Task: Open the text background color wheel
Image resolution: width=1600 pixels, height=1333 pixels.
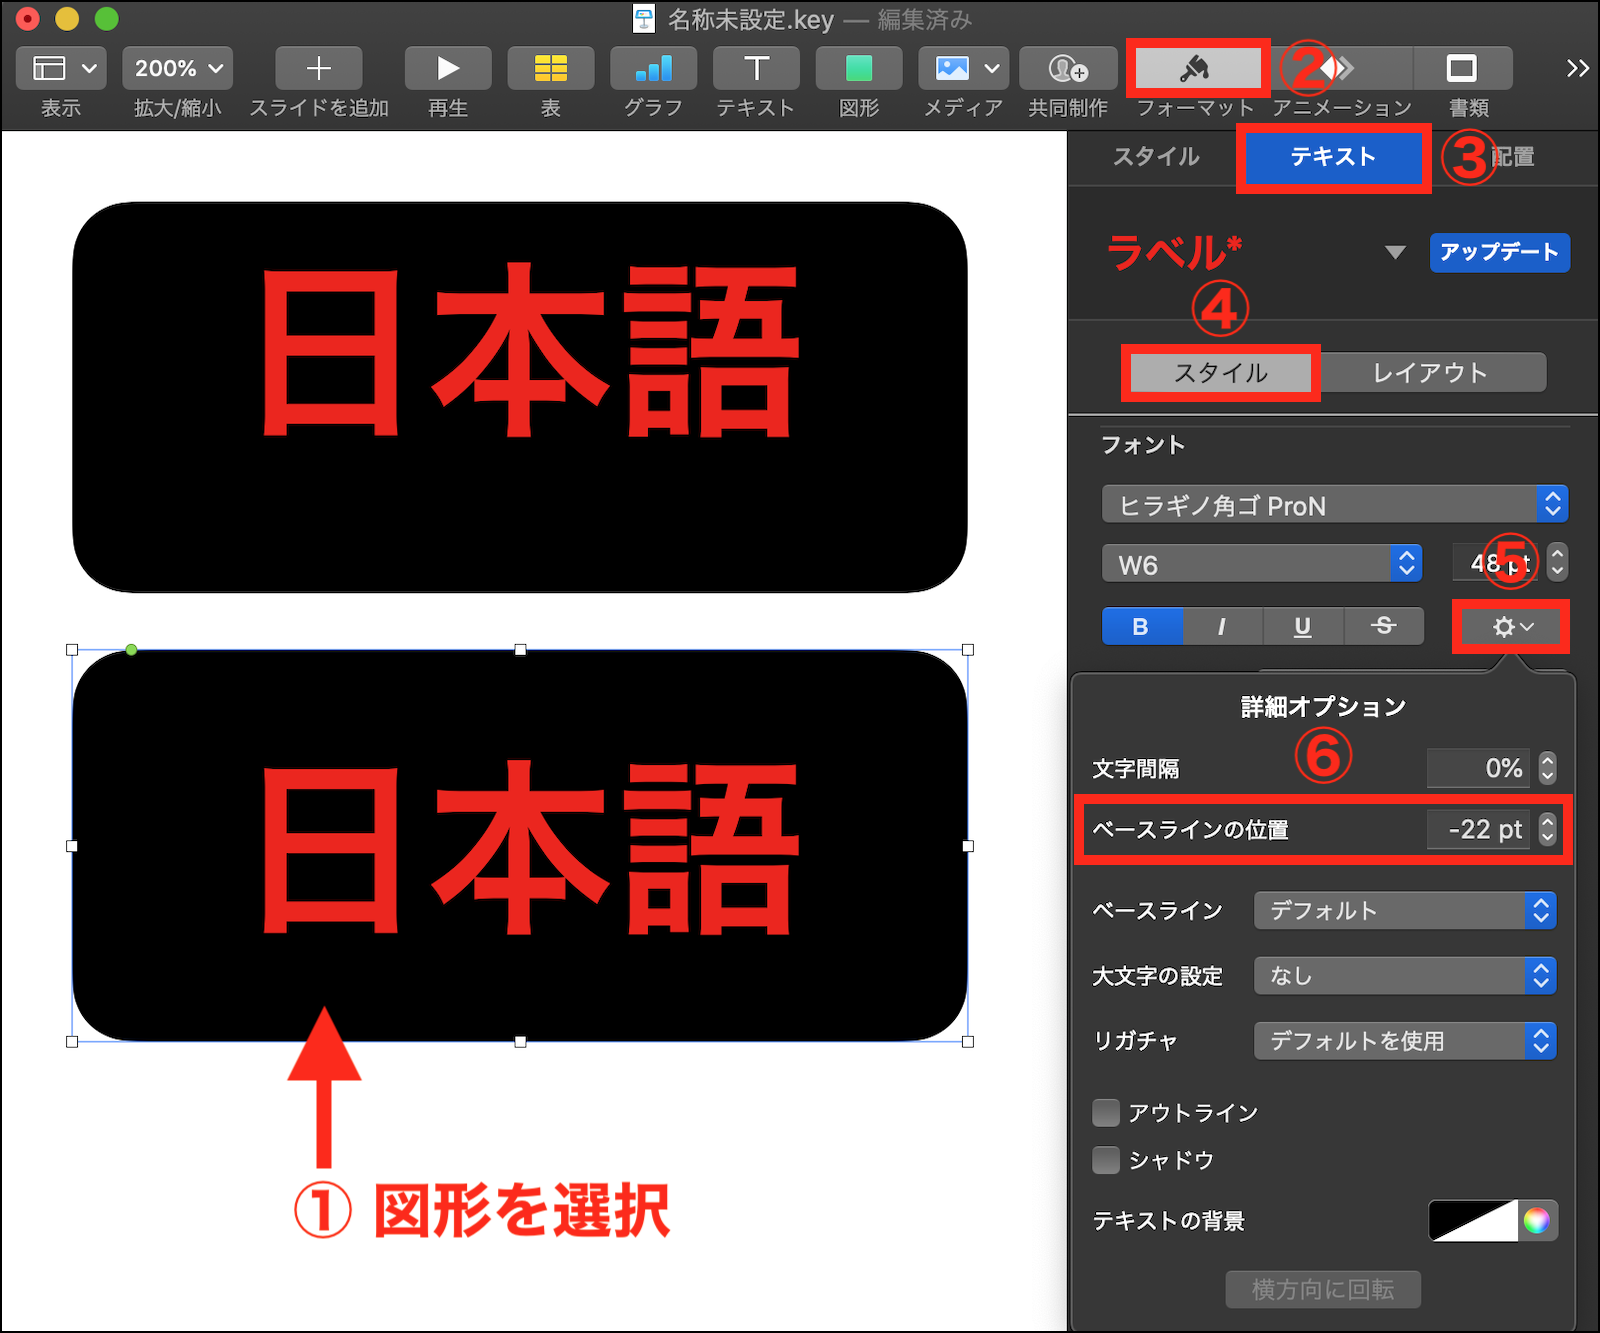Action: [1536, 1220]
